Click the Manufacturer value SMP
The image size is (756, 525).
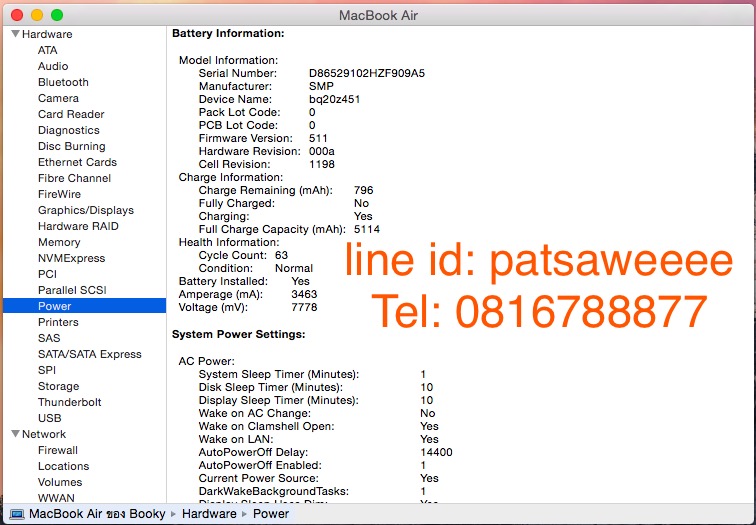pos(321,86)
